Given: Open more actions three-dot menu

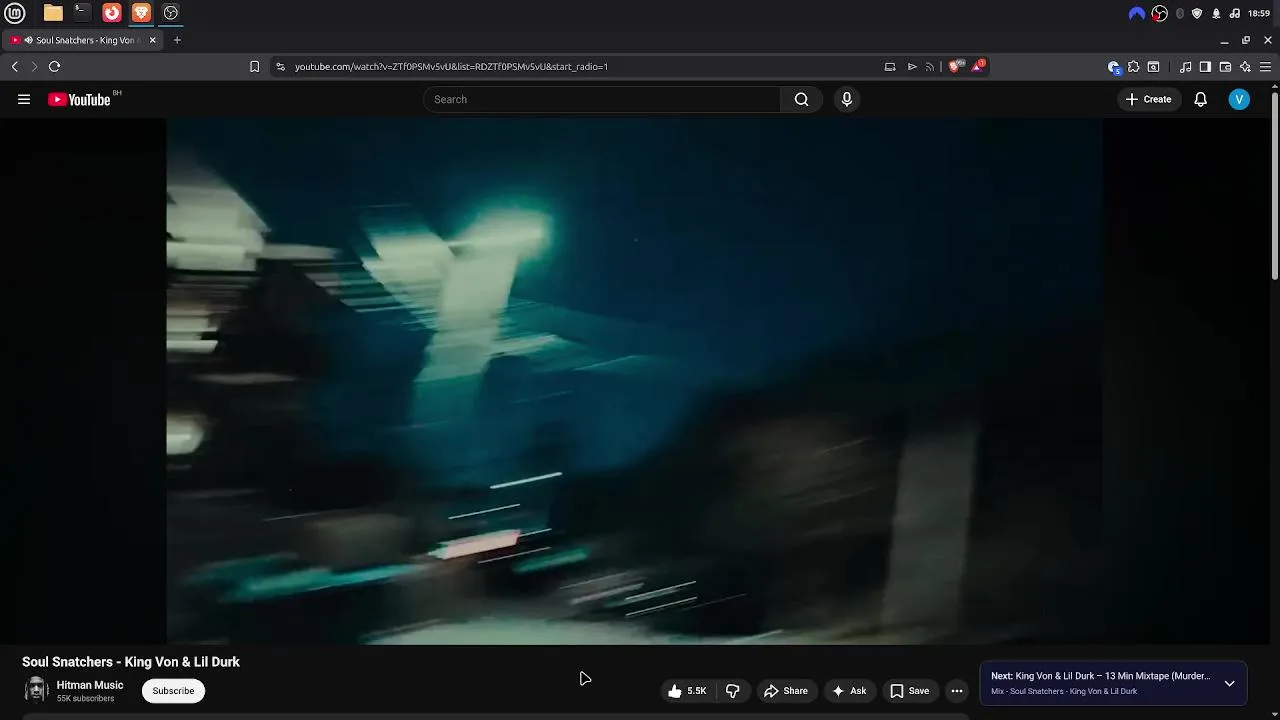Looking at the screenshot, I should pos(957,691).
